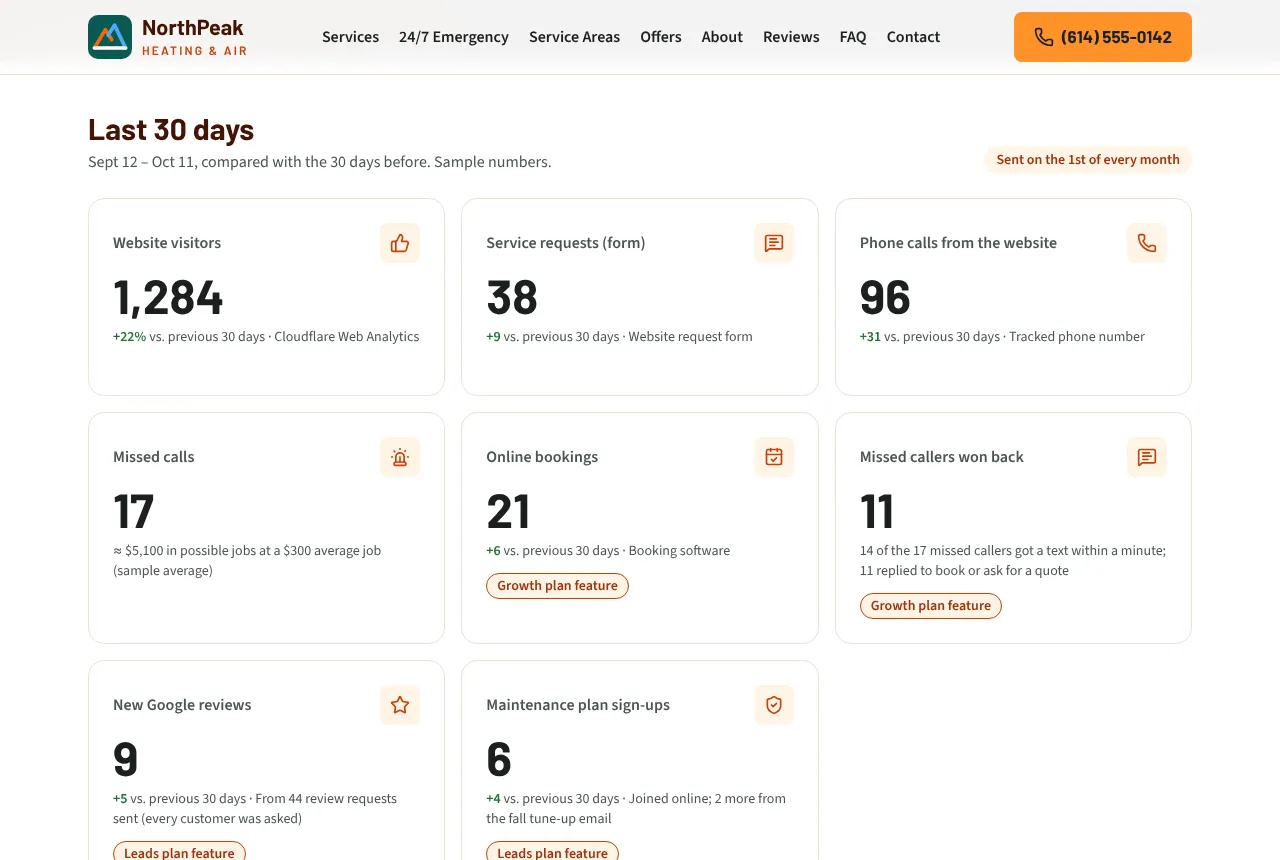Click the thumbs-up icon on Website visitors card
The height and width of the screenshot is (860, 1280).
click(x=400, y=243)
